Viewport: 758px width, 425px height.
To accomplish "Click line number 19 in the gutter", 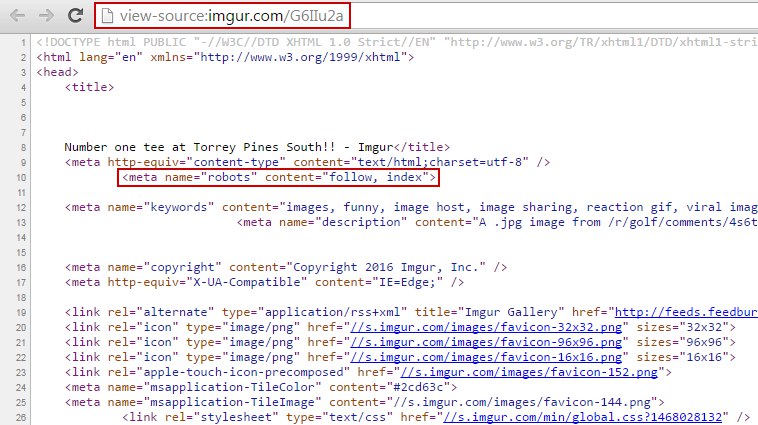I will click(21, 312).
